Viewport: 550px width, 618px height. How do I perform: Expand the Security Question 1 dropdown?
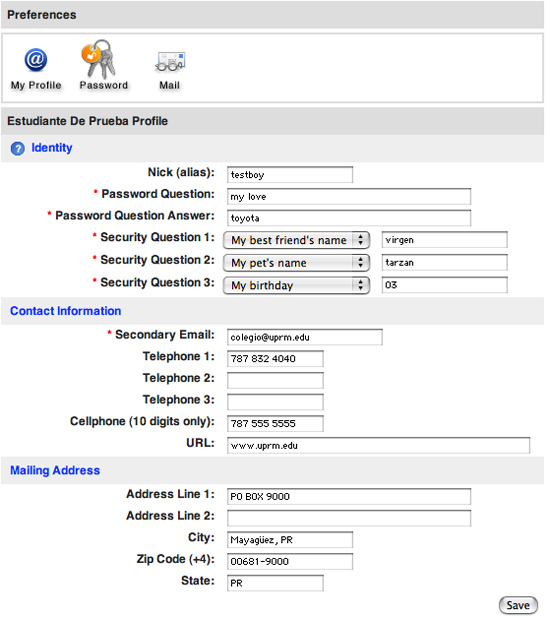click(x=296, y=240)
